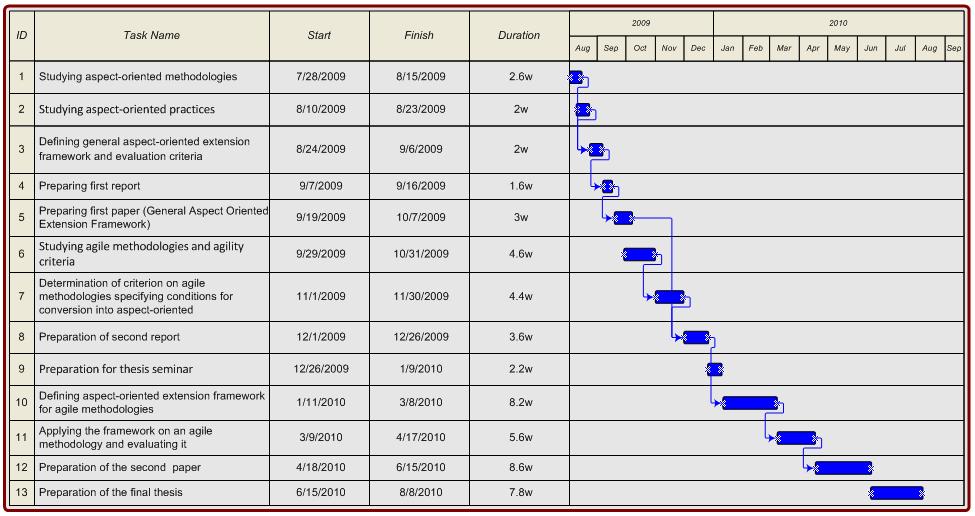The width and height of the screenshot is (975, 516).
Task: Select the Duration column header
Action: pos(519,36)
